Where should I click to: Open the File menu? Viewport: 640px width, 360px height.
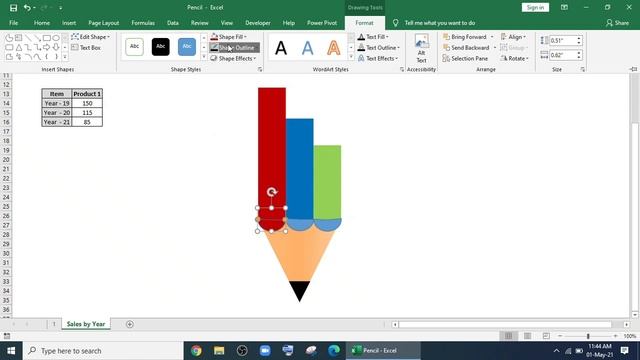13,23
